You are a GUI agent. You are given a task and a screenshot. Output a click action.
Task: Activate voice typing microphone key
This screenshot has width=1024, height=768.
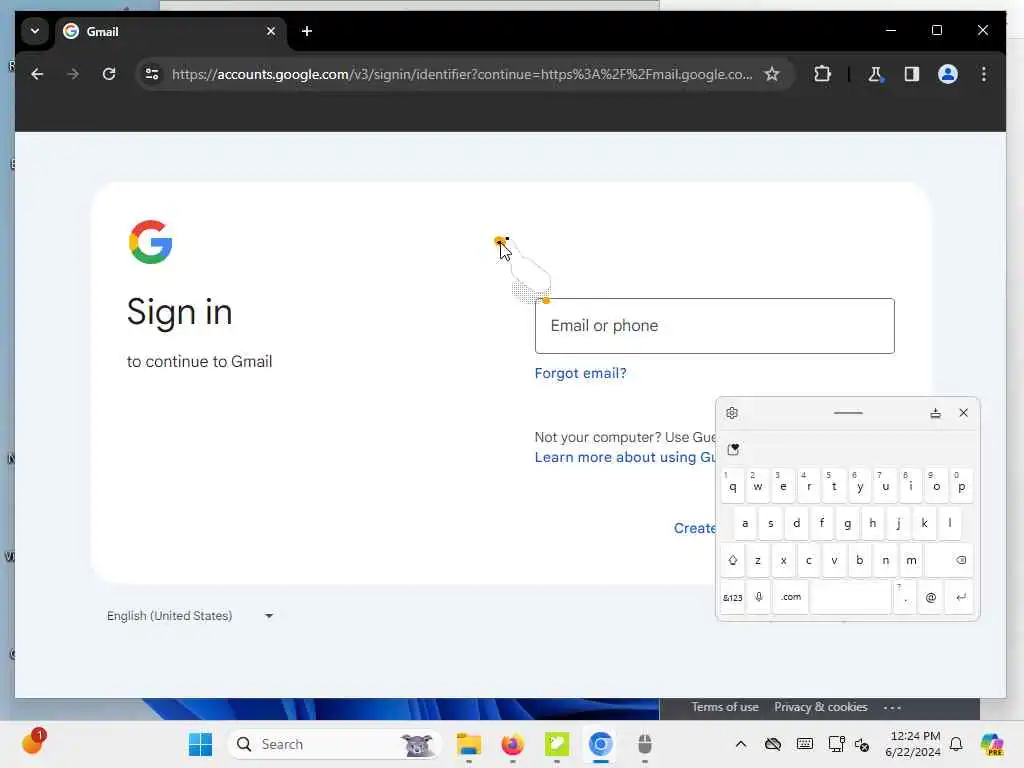[759, 598]
